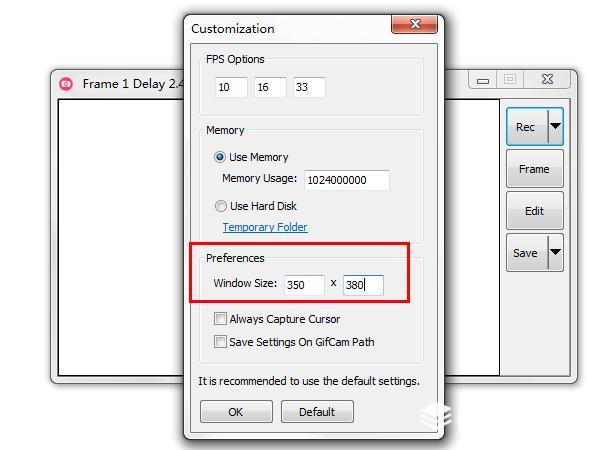The height and width of the screenshot is (450, 590).
Task: Check Save Settings On GifCam Path
Action: coord(220,342)
